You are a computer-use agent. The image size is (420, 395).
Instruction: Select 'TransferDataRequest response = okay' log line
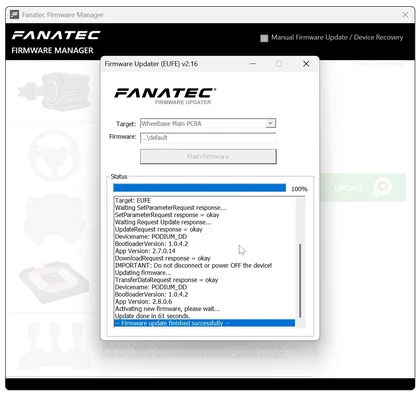tap(166, 280)
